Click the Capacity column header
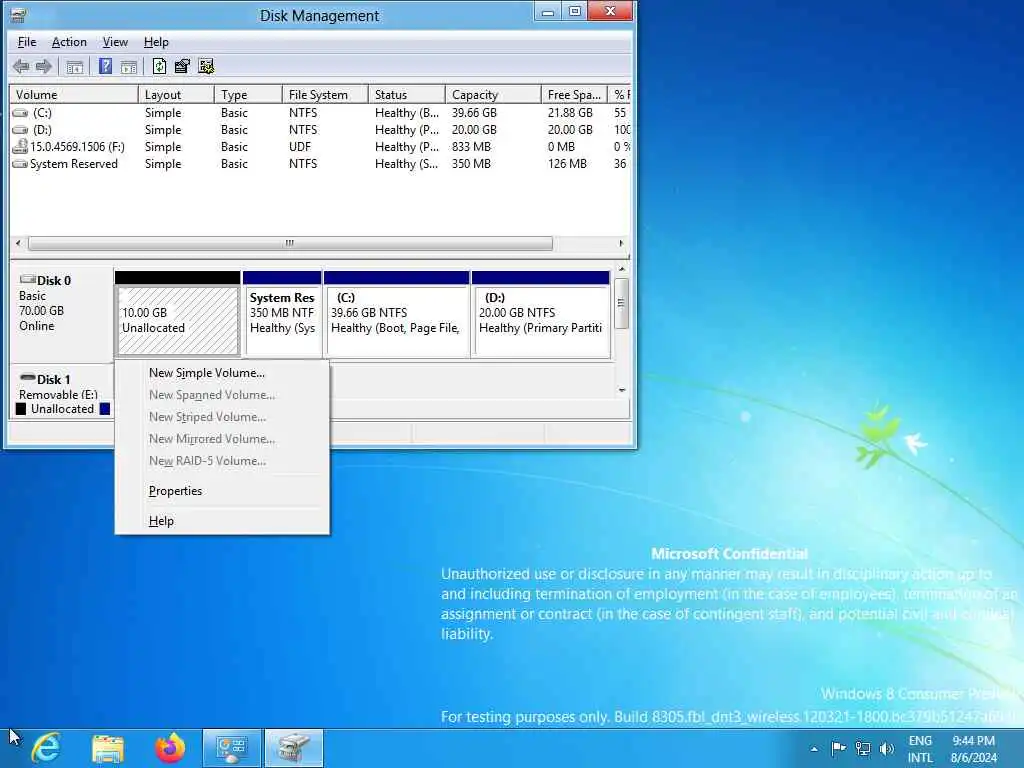 point(493,95)
